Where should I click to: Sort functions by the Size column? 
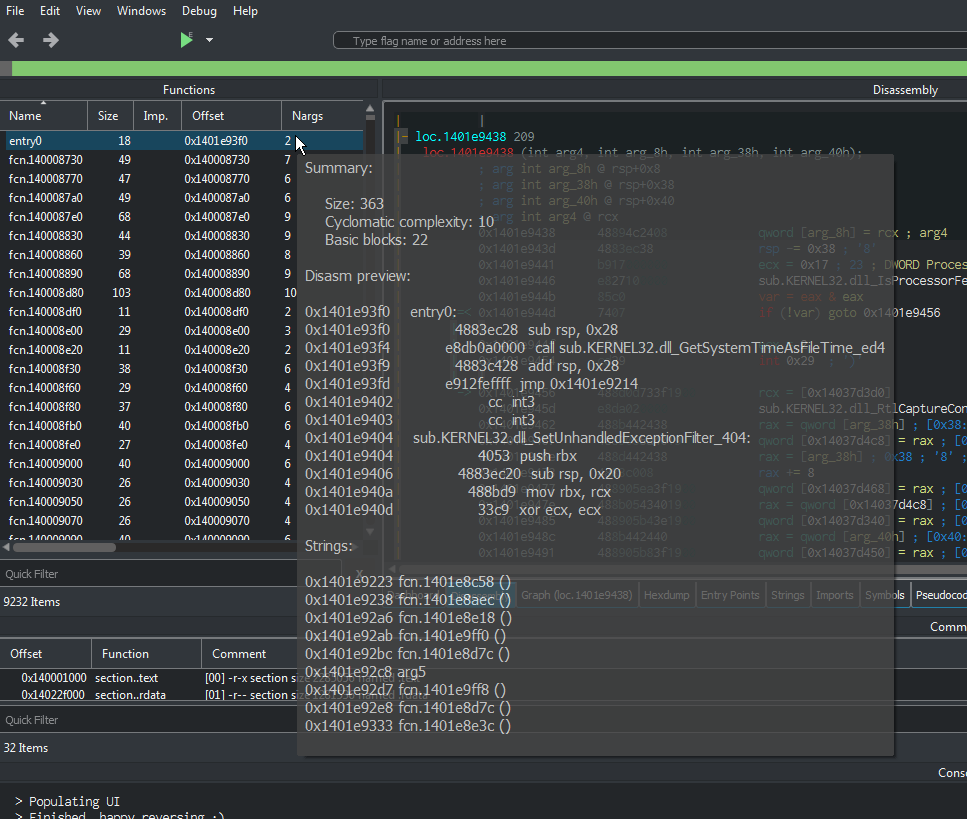coord(110,115)
